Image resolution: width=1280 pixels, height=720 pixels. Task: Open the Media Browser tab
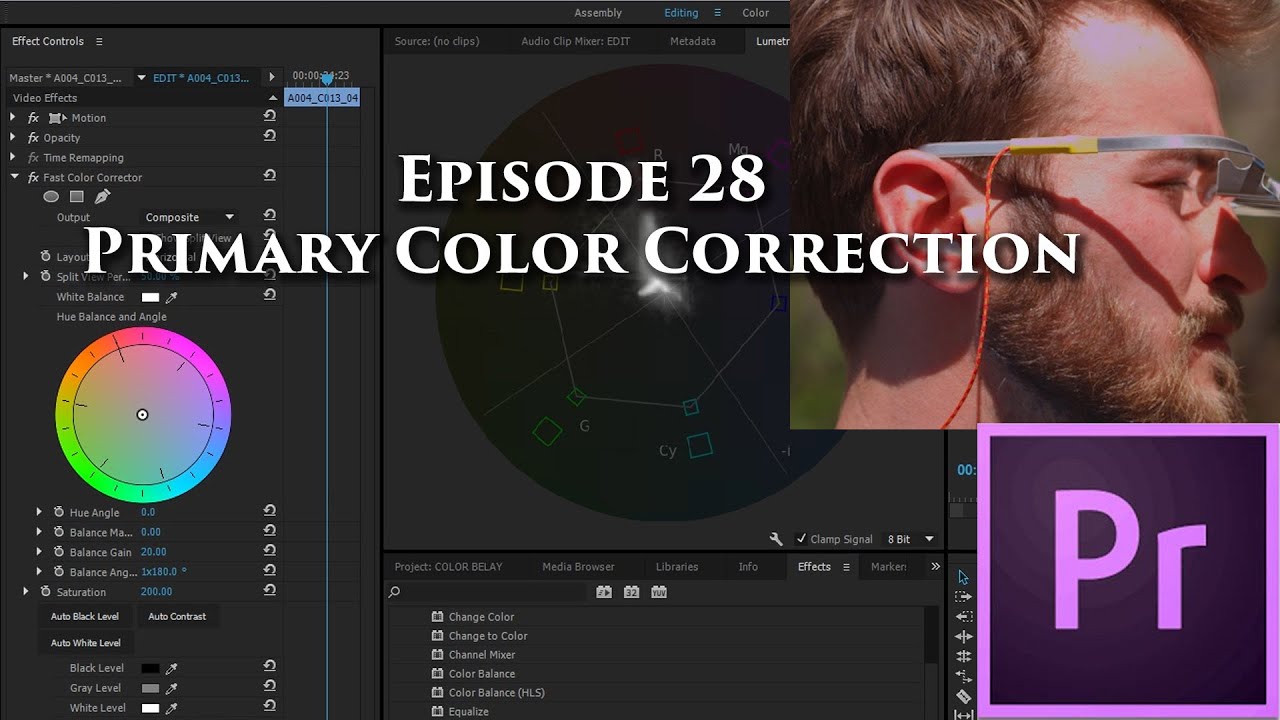tap(578, 566)
